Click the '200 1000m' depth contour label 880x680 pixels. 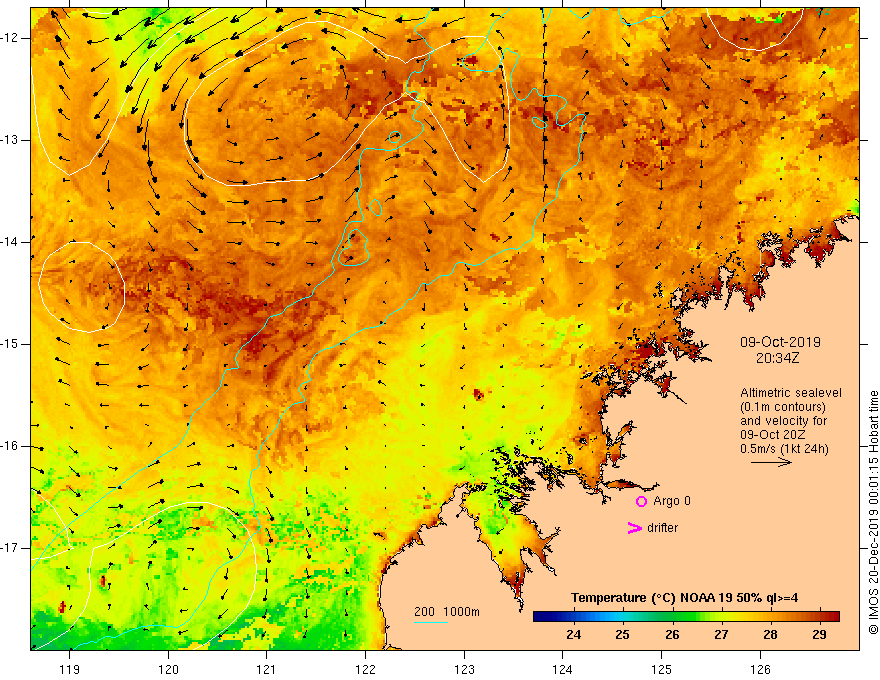[447, 612]
